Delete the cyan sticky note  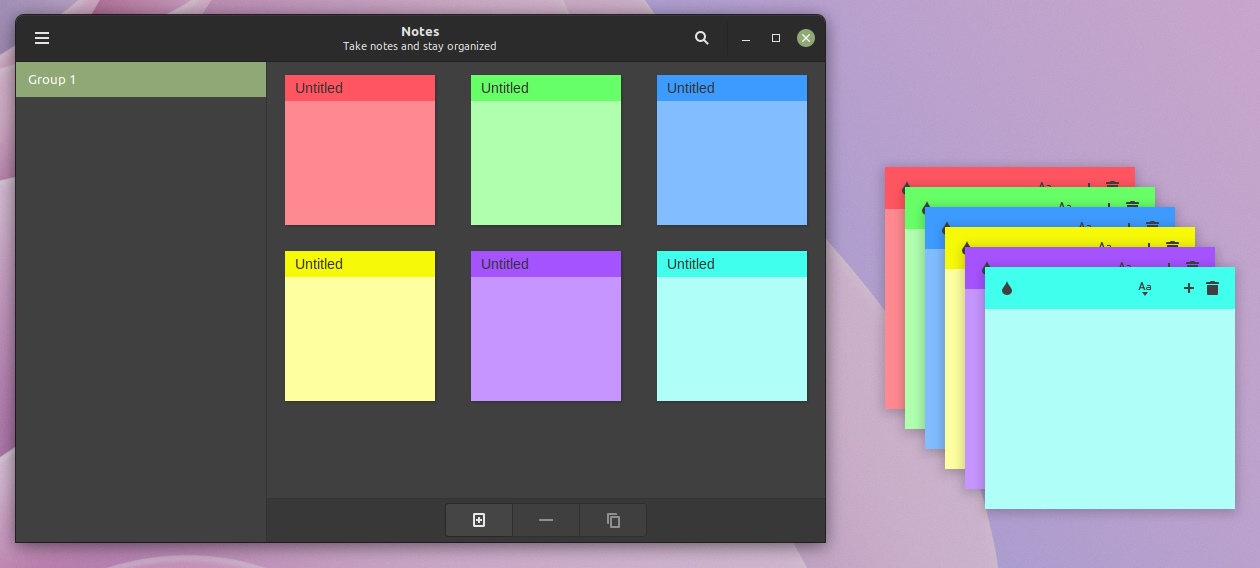coord(1213,288)
